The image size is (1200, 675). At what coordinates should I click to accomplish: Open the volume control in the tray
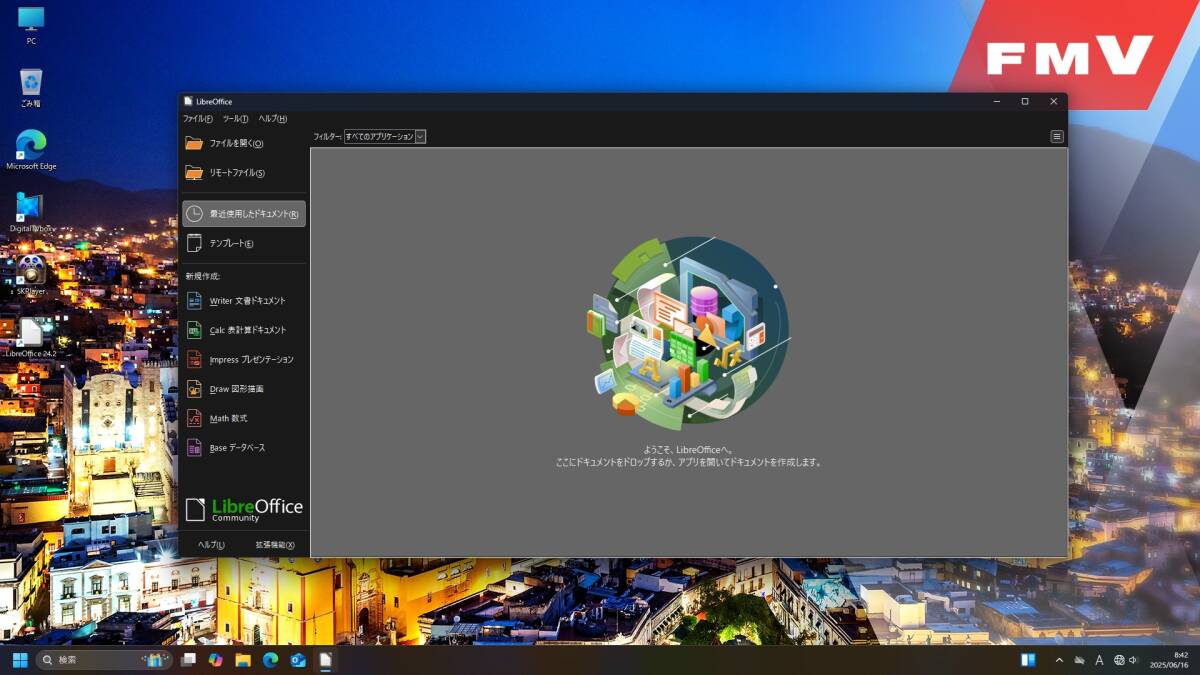pyautogui.click(x=1133, y=660)
